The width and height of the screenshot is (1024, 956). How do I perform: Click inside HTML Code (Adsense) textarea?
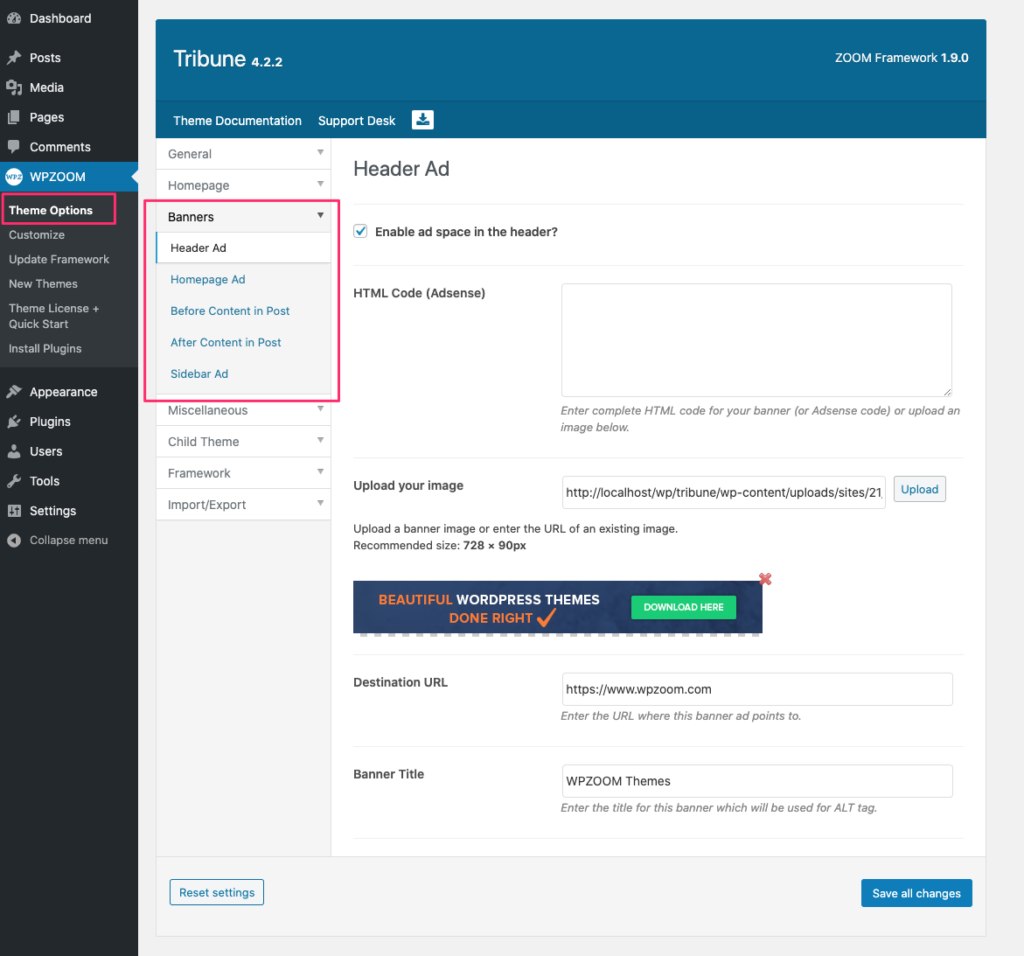pyautogui.click(x=756, y=340)
